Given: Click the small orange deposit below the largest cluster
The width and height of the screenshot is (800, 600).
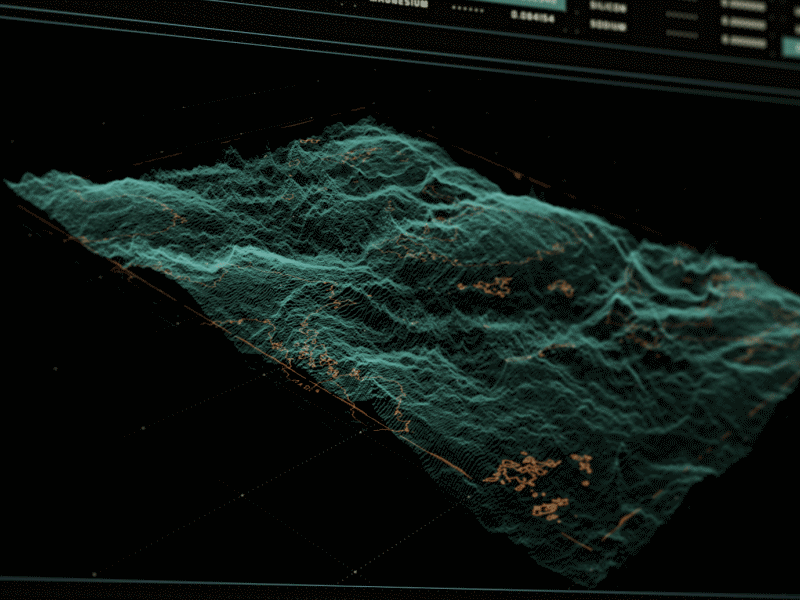Looking at the screenshot, I should (x=547, y=509).
